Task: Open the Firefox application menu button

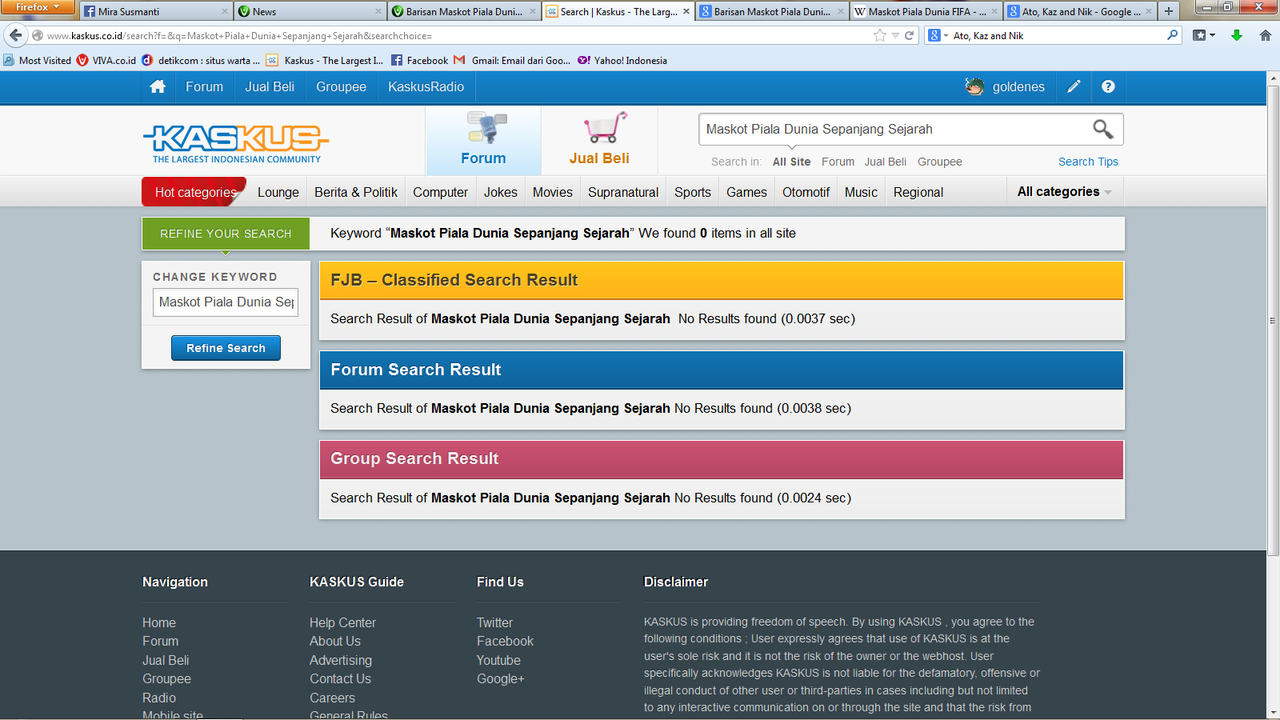Action: pyautogui.click(x=38, y=7)
